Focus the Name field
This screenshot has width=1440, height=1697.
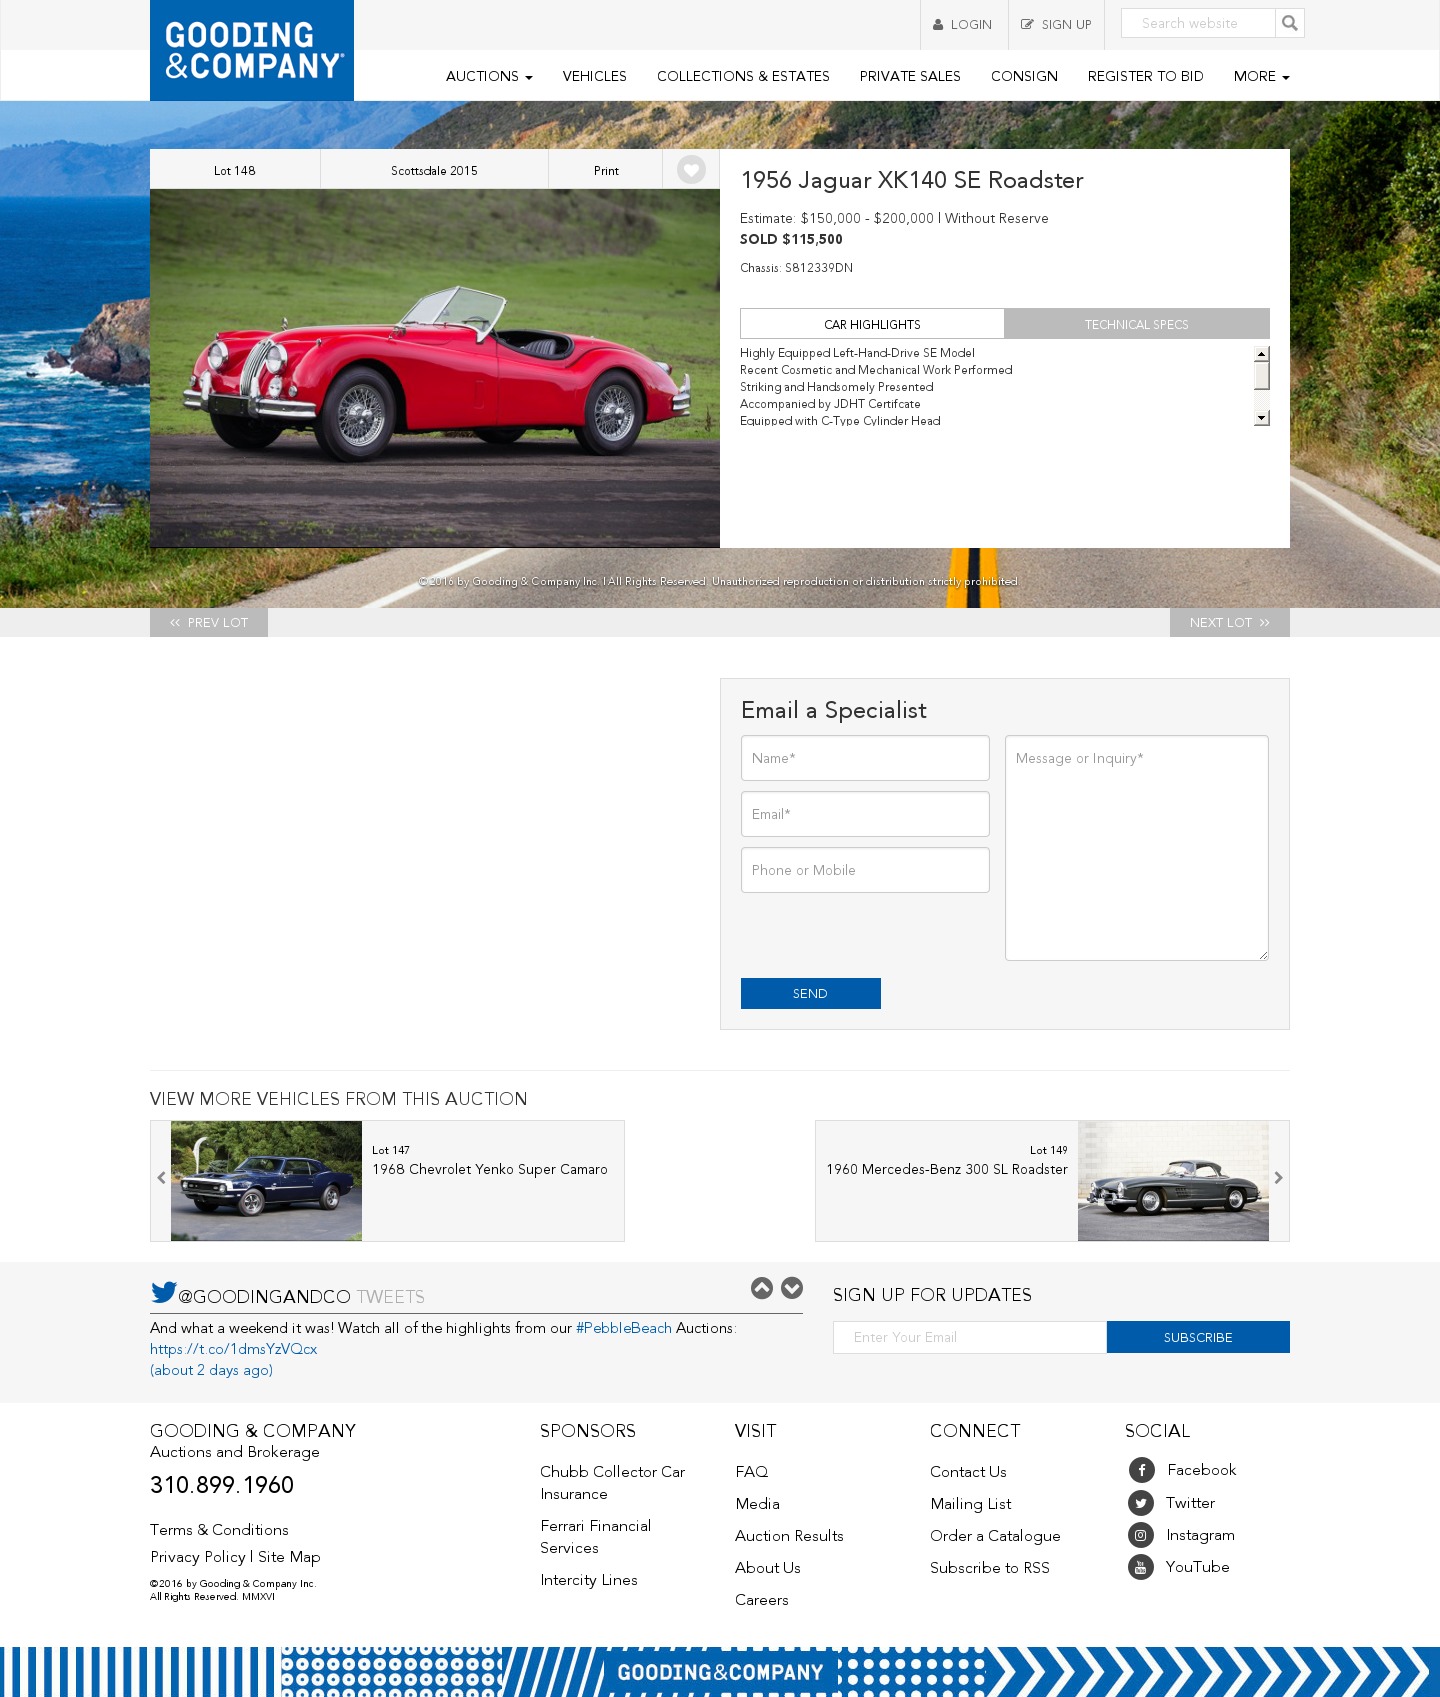tap(865, 758)
